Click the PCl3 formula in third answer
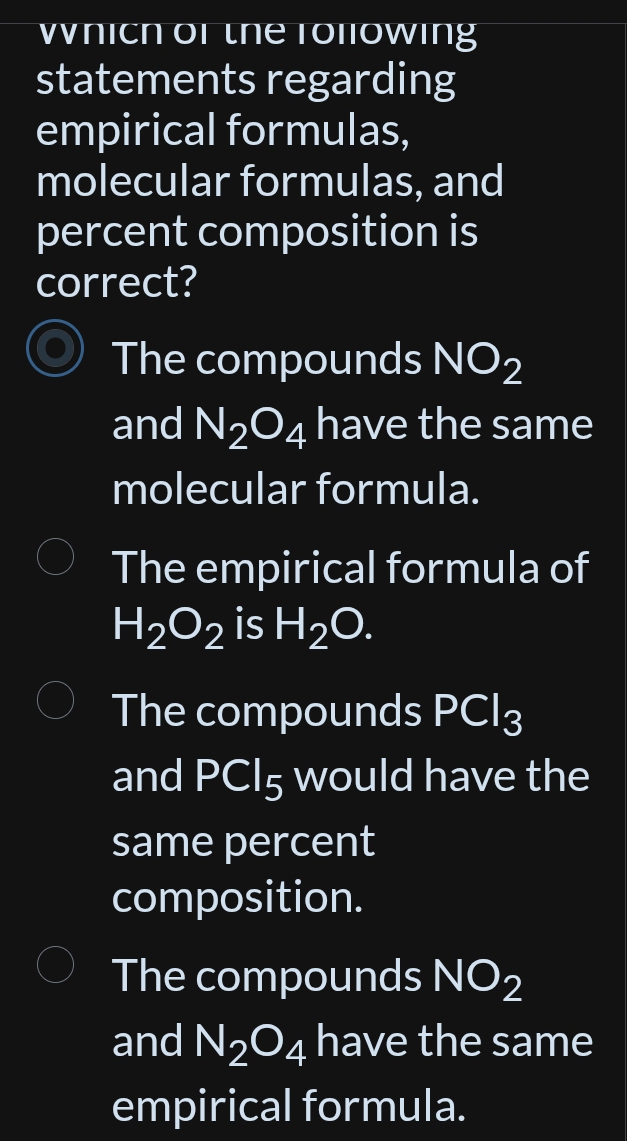 [477, 713]
